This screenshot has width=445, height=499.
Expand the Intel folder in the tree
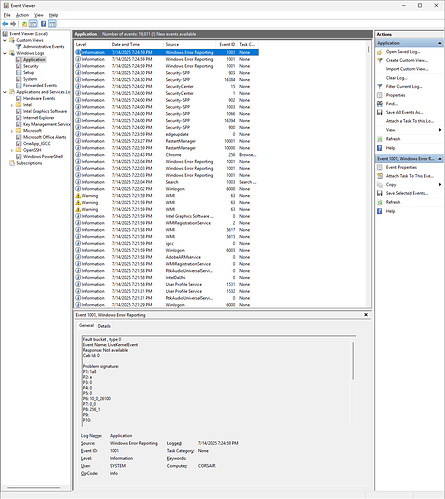click(12, 105)
